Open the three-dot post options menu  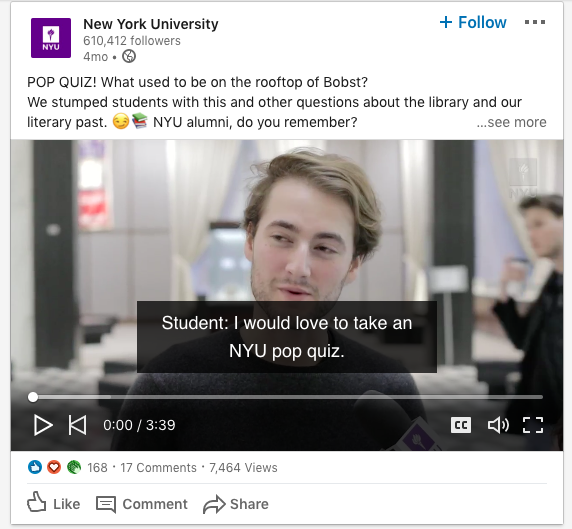(x=535, y=22)
